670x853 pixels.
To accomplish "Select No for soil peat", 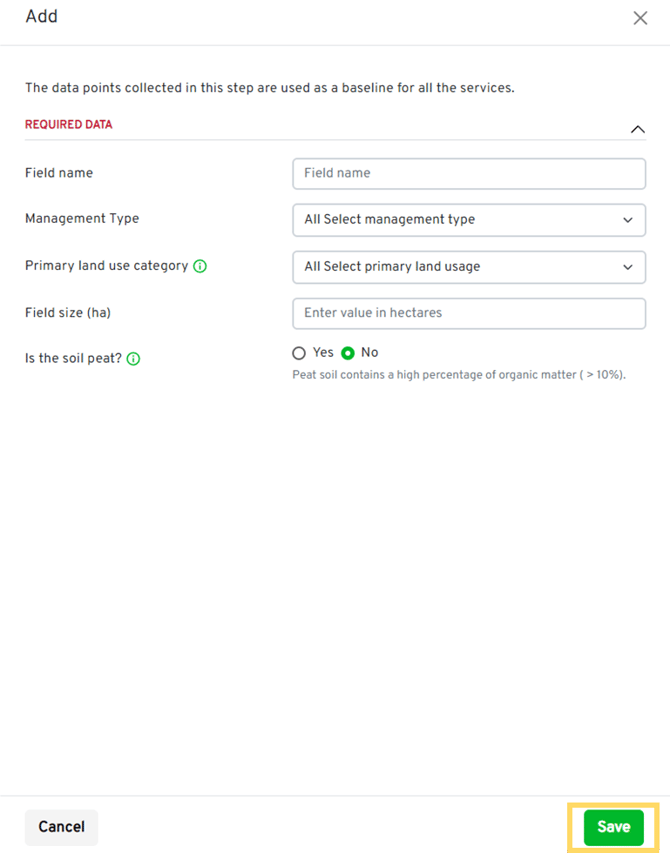I will tap(348, 353).
